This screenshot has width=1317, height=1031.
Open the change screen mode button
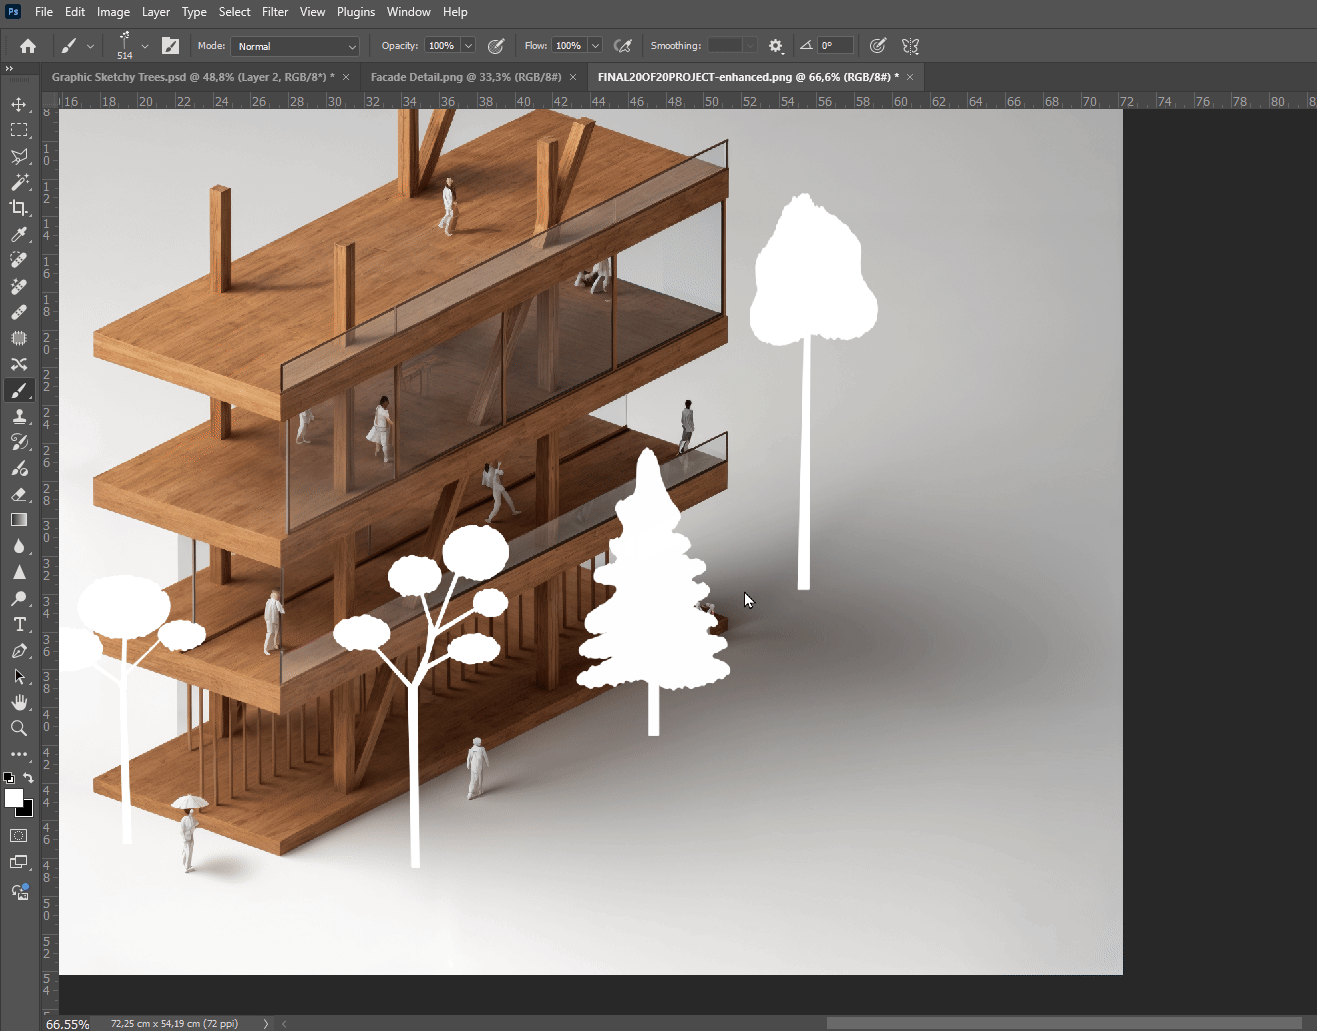[x=19, y=862]
